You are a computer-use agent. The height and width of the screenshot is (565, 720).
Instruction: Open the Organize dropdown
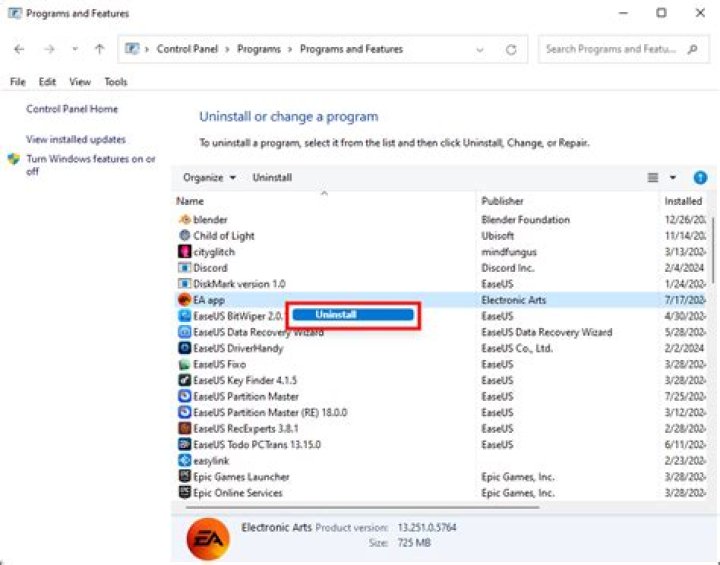tap(209, 178)
